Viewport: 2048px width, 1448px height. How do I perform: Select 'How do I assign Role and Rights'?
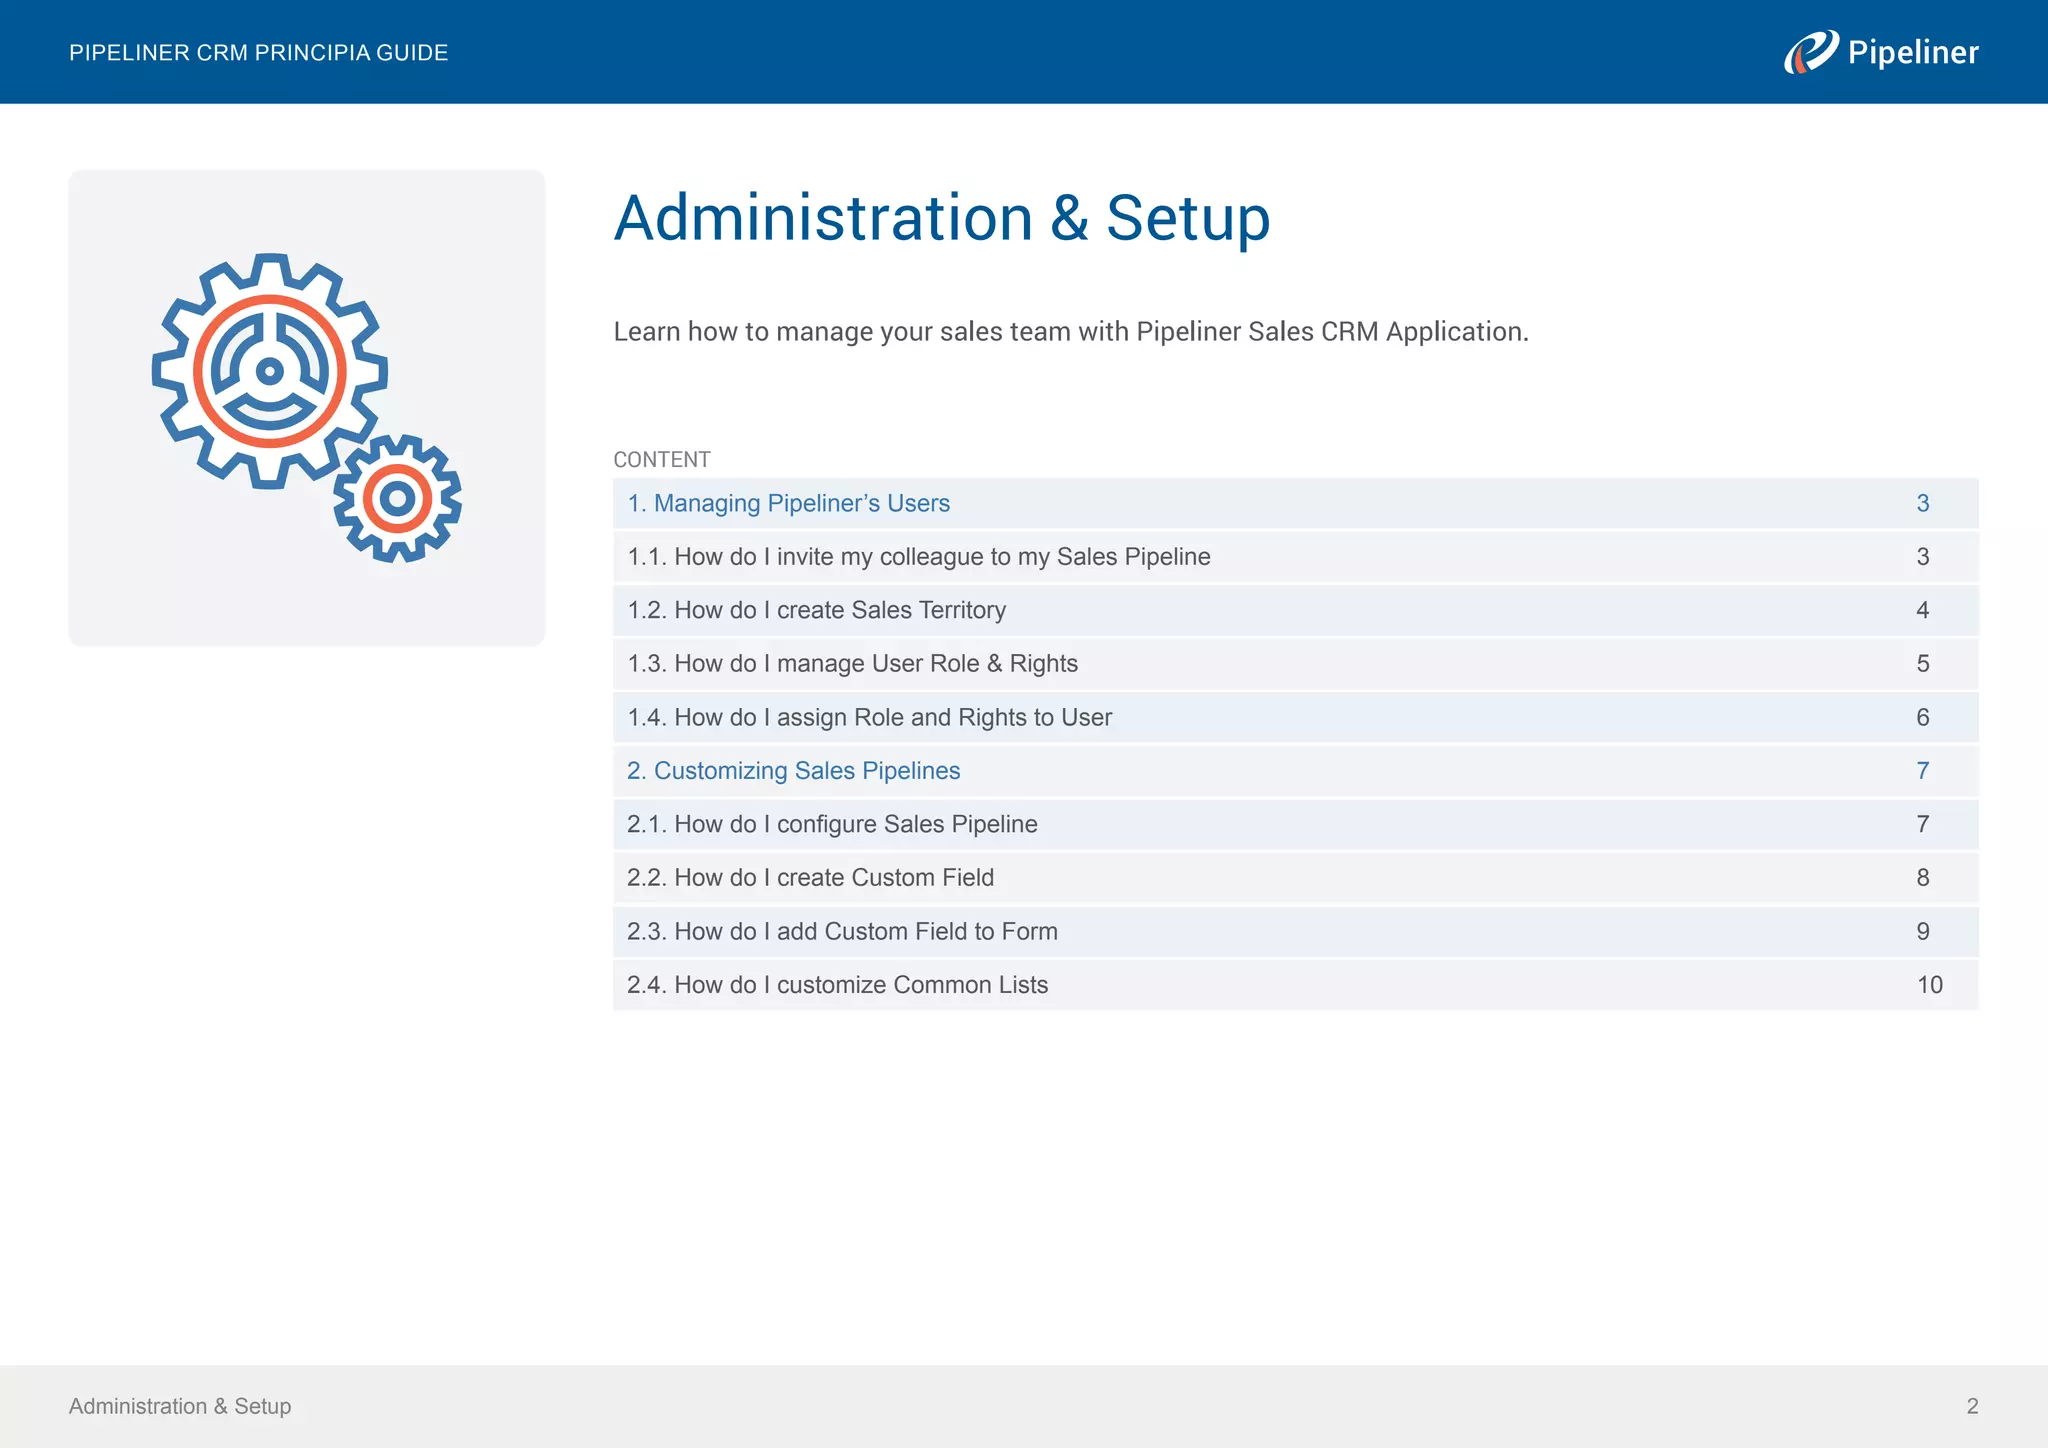pos(869,717)
